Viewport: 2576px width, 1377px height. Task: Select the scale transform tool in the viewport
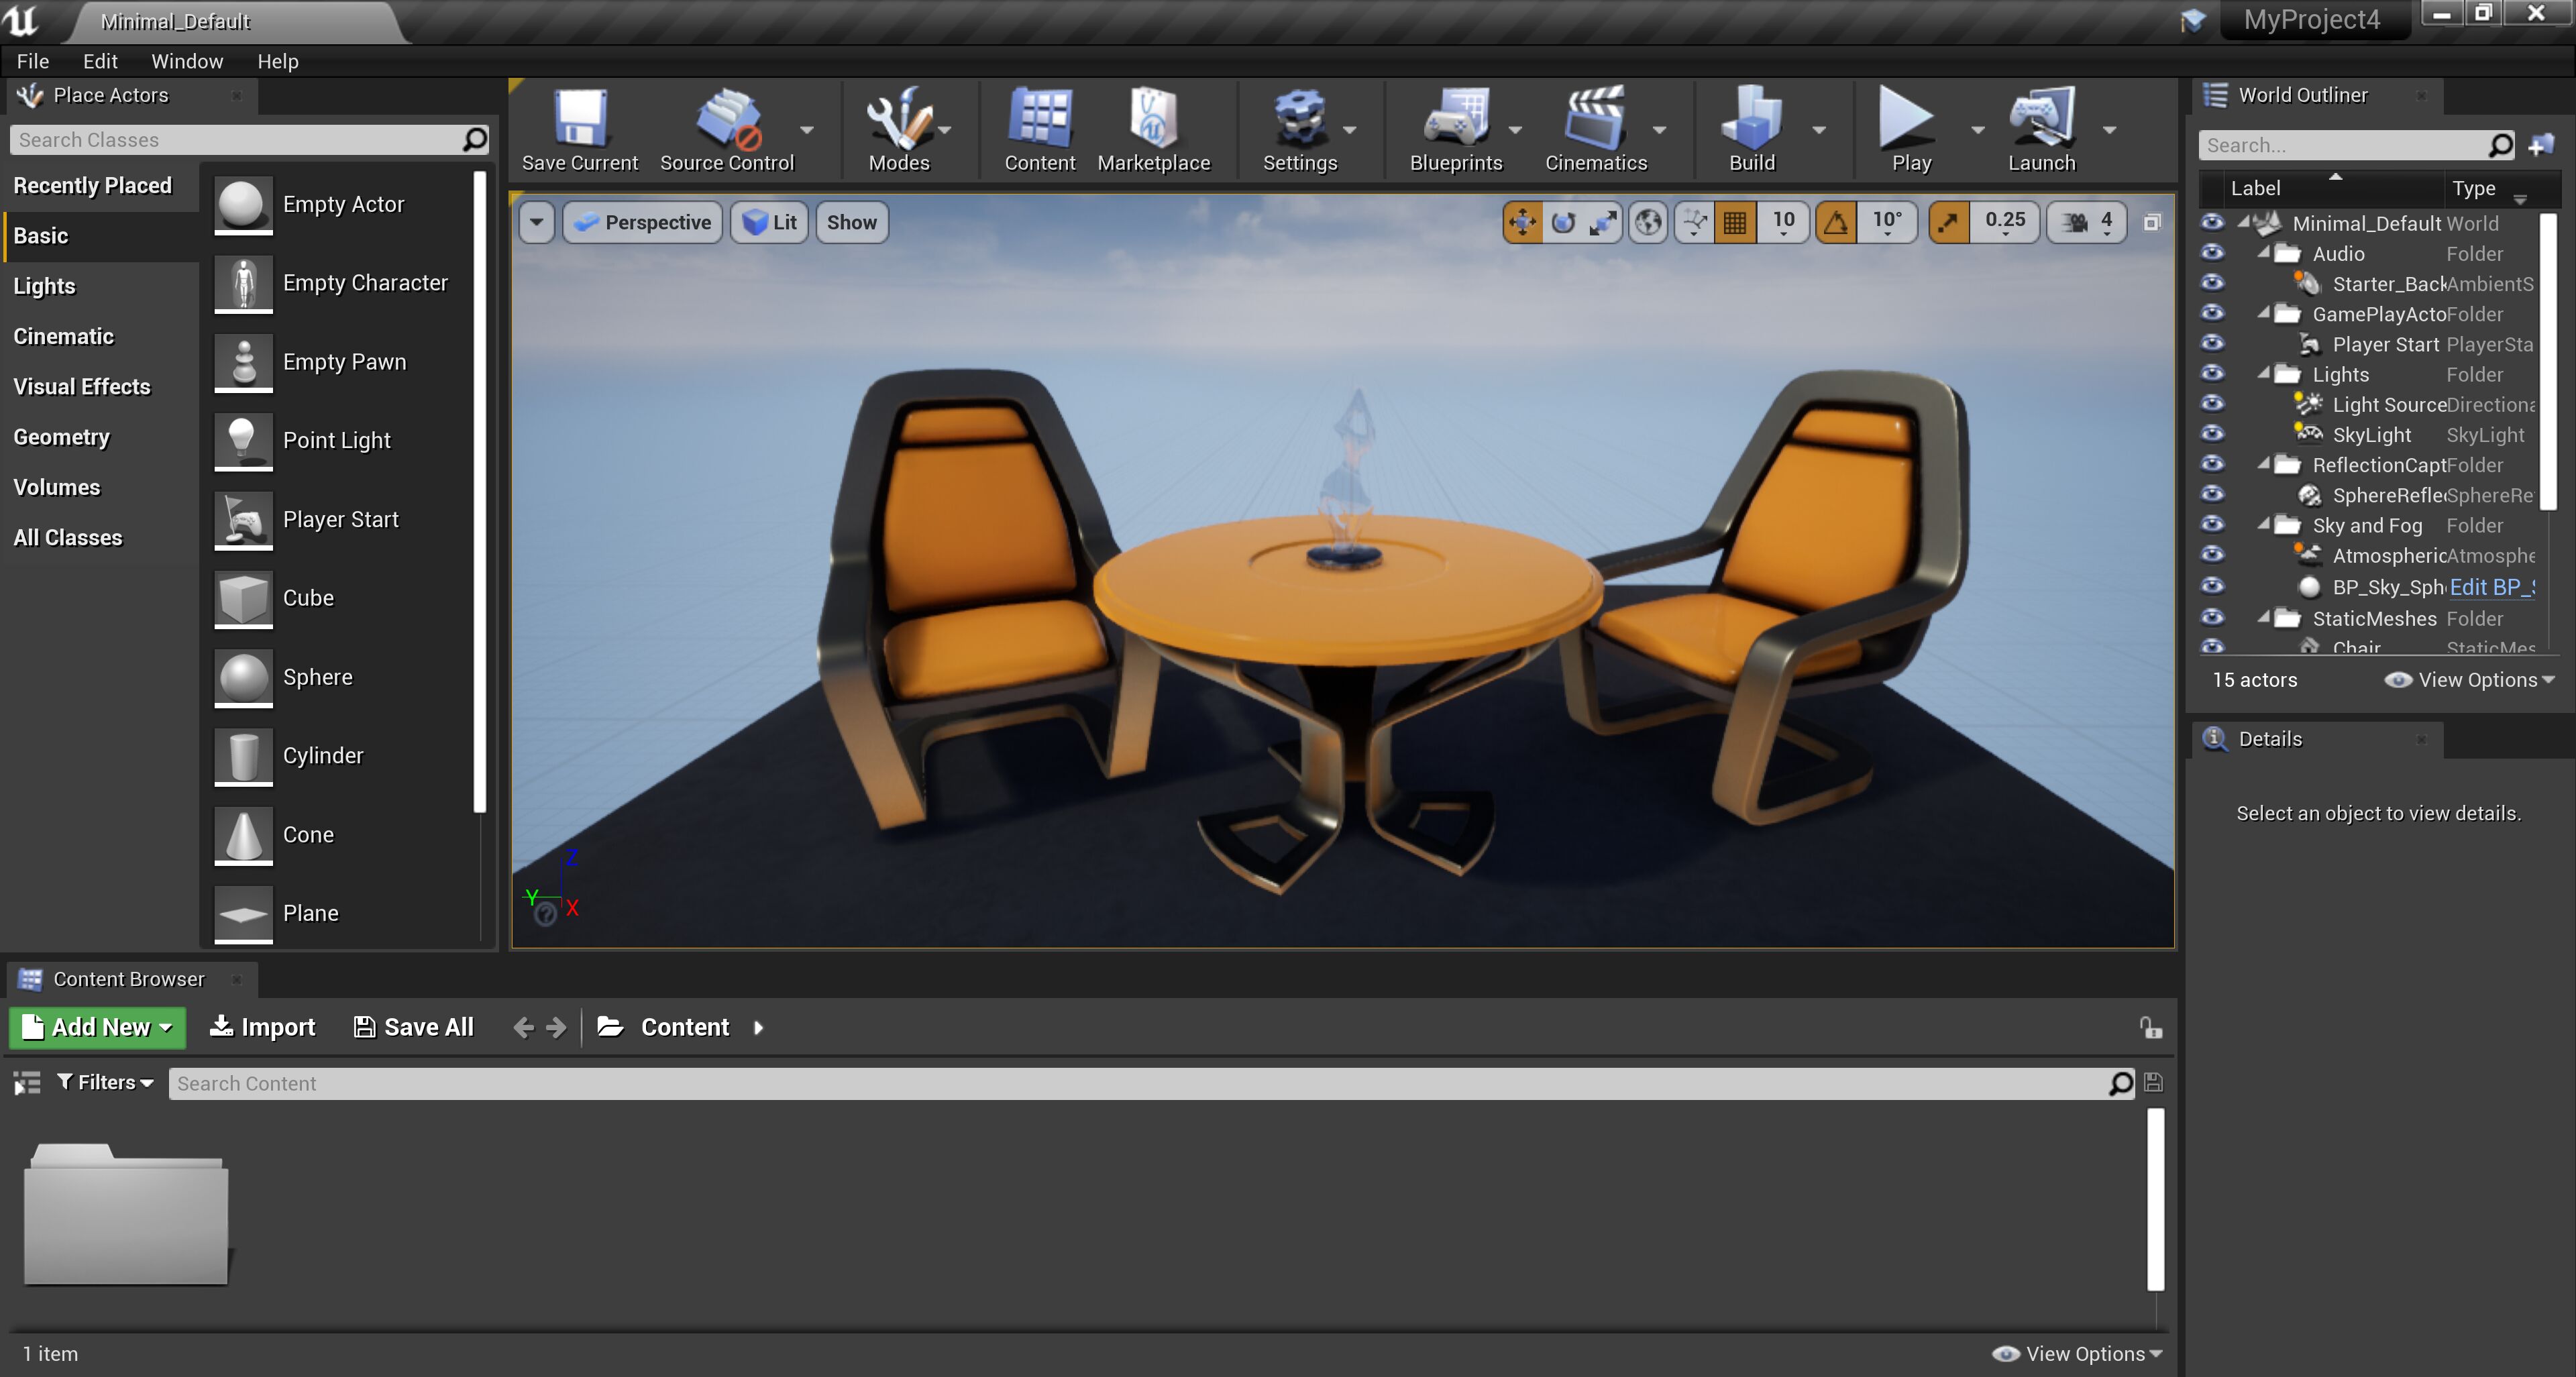pos(1603,222)
